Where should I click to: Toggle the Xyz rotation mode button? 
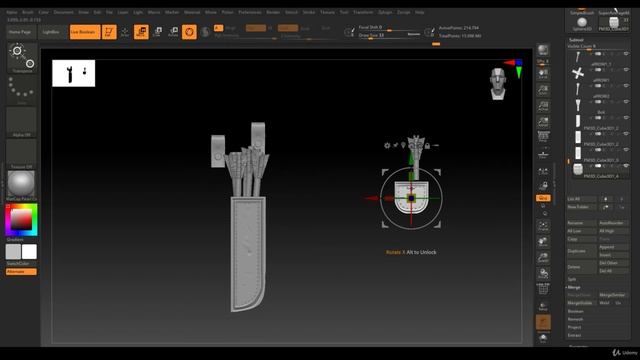pos(543,198)
